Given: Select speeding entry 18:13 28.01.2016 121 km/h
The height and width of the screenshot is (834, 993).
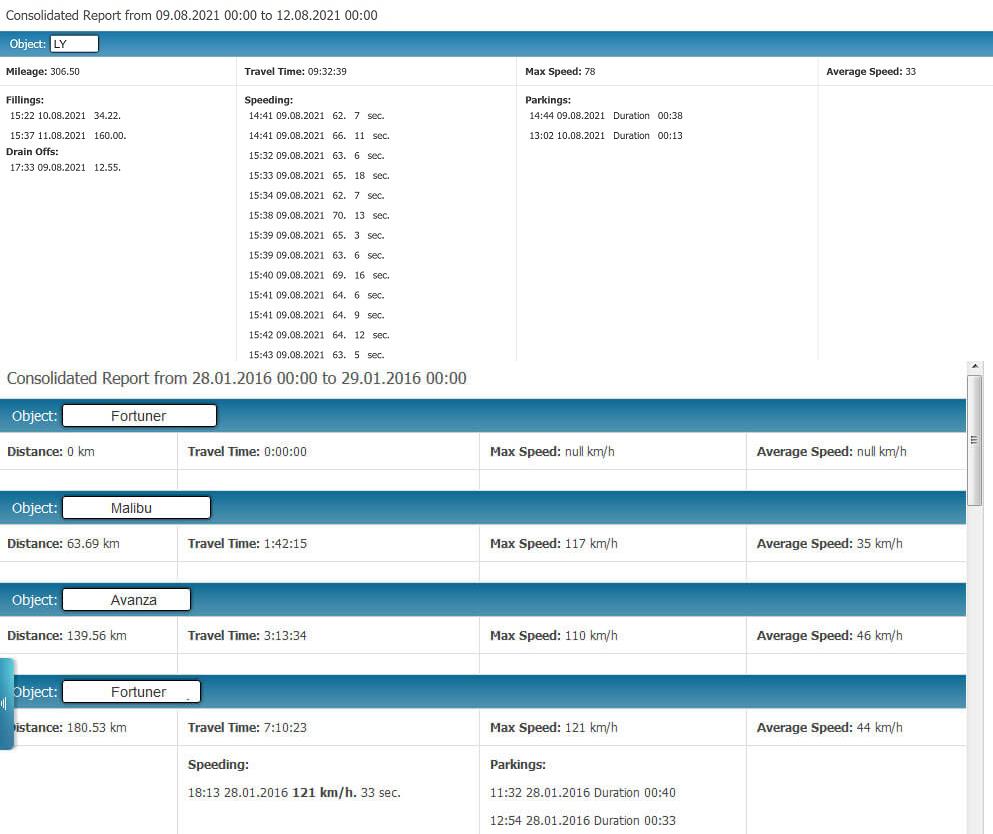Looking at the screenshot, I should point(294,792).
